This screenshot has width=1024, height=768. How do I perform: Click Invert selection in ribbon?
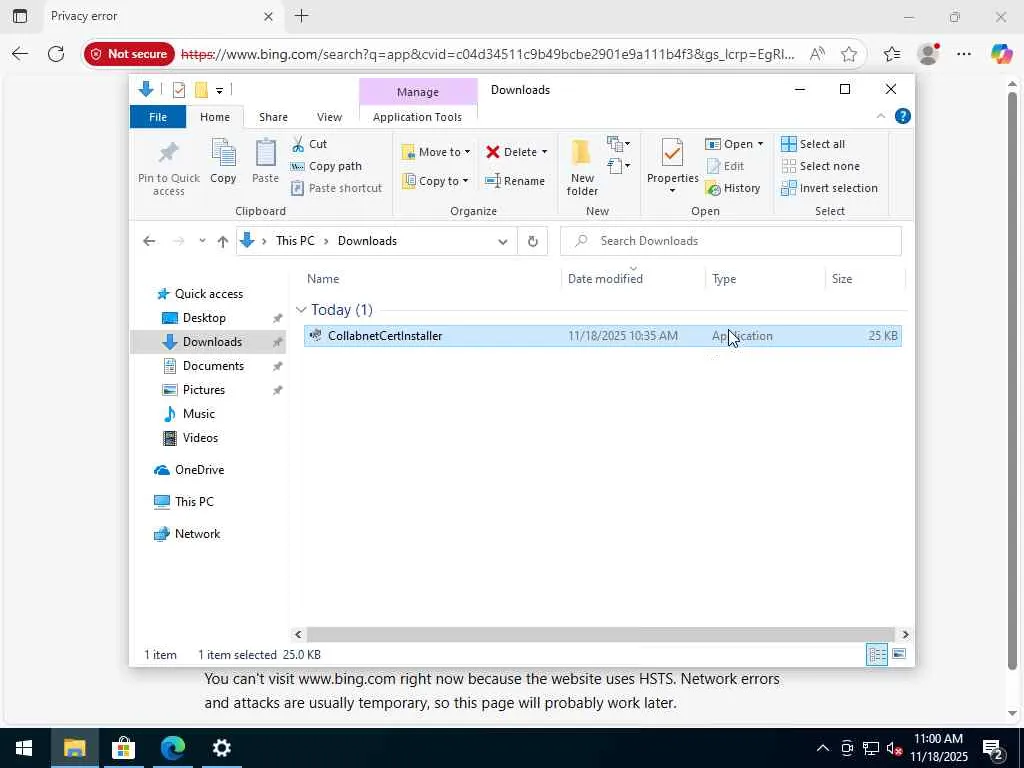(x=829, y=188)
